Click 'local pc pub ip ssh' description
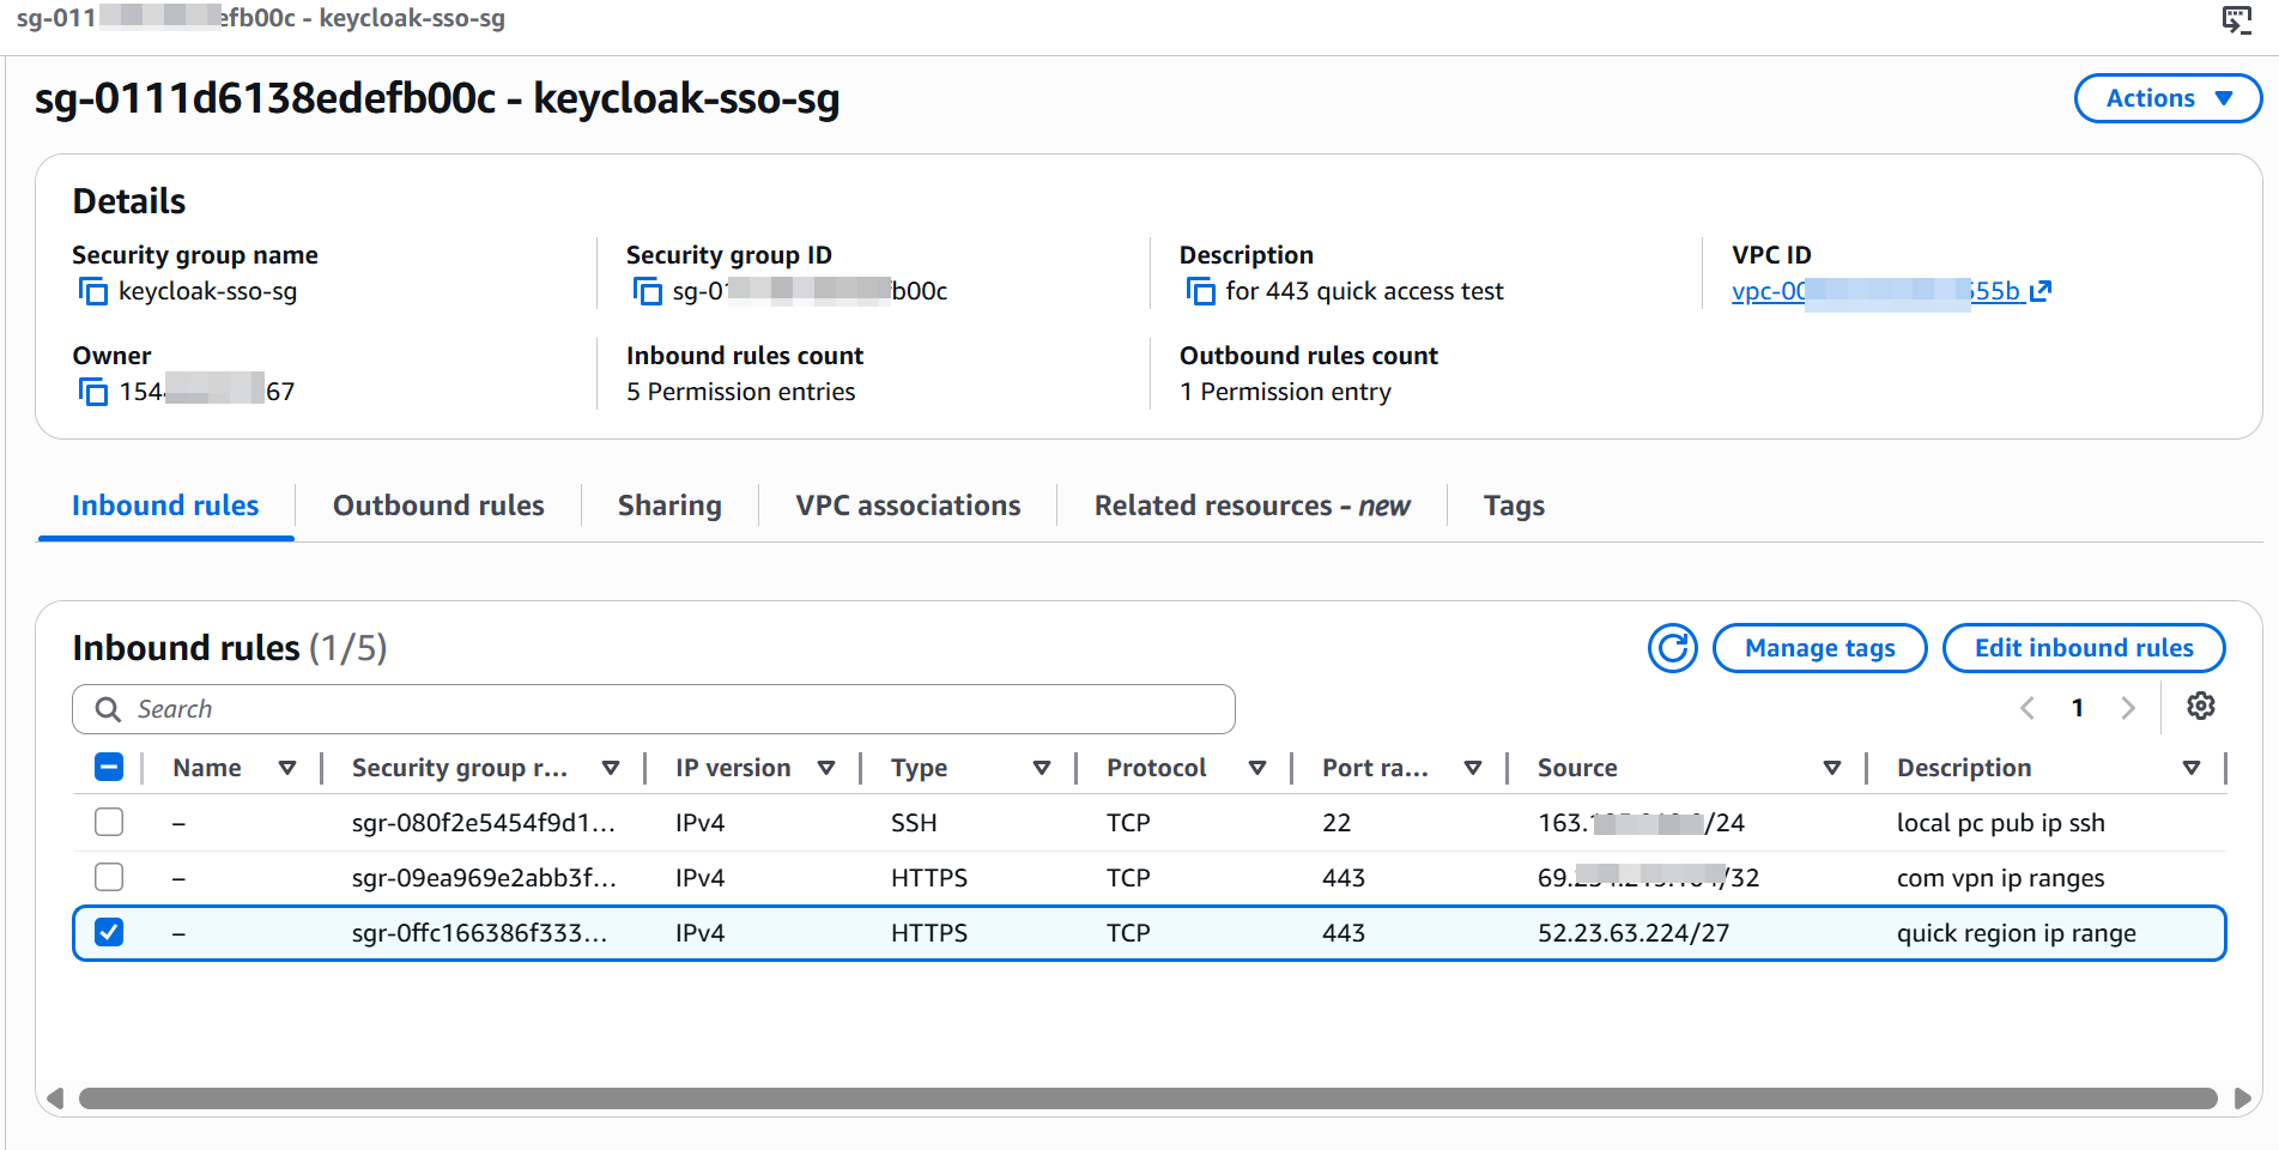The image size is (2279, 1150). click(2000, 823)
